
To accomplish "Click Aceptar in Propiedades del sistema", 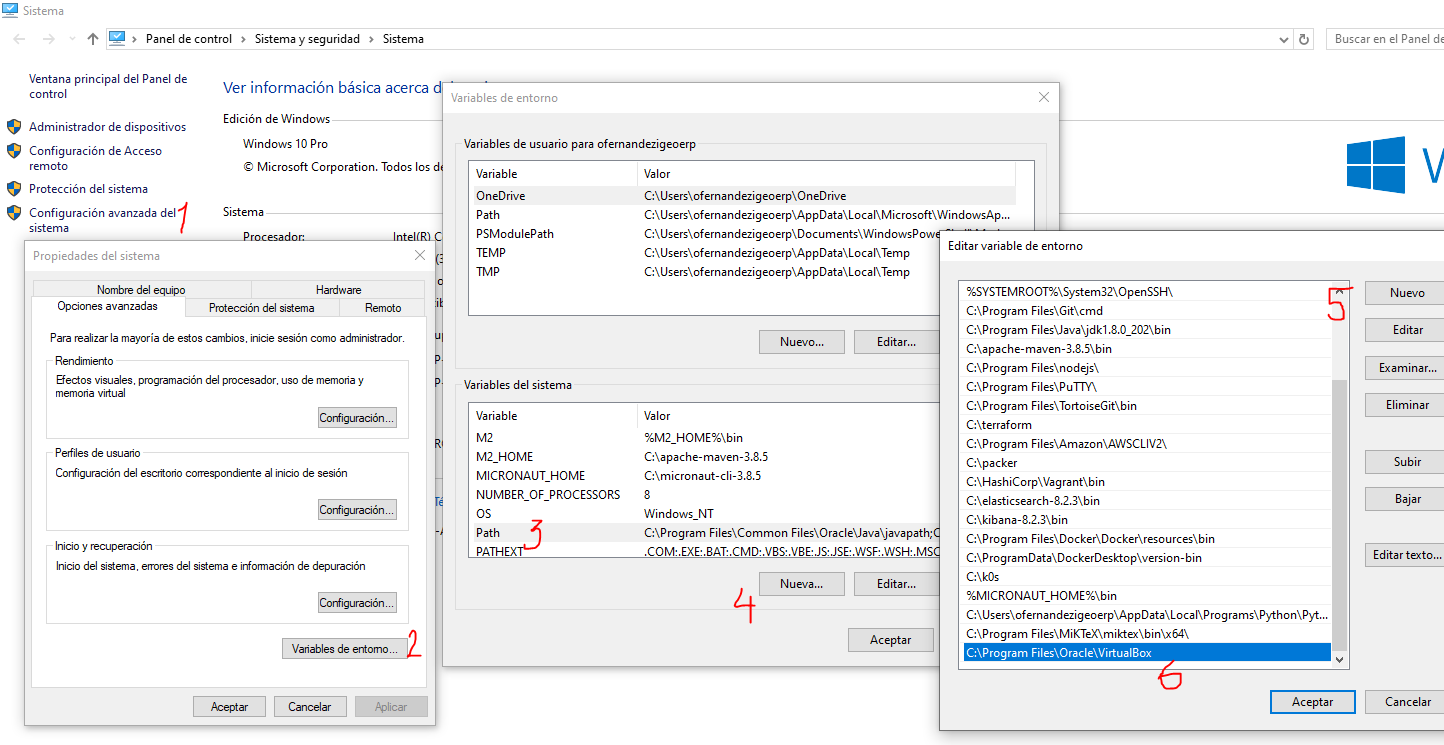I will (x=229, y=707).
